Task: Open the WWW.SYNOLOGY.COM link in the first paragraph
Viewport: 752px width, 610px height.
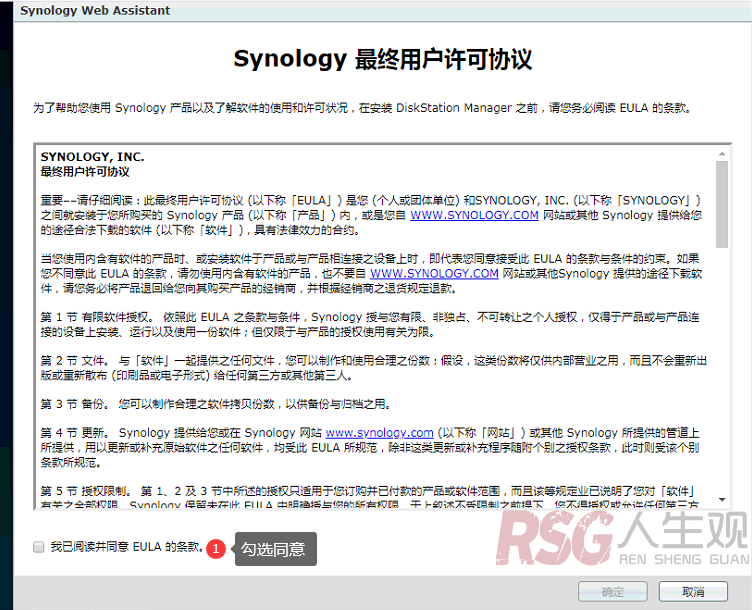Action: tap(474, 215)
